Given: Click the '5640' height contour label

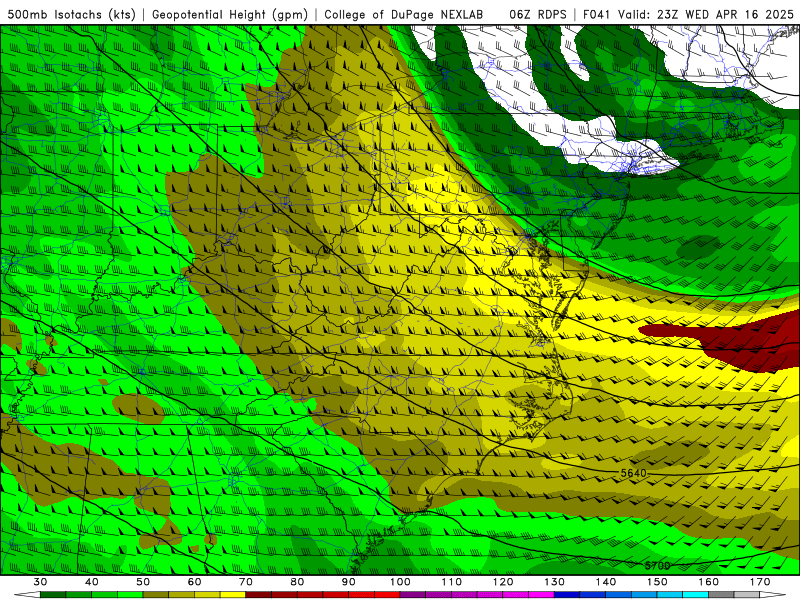Looking at the screenshot, I should (634, 473).
